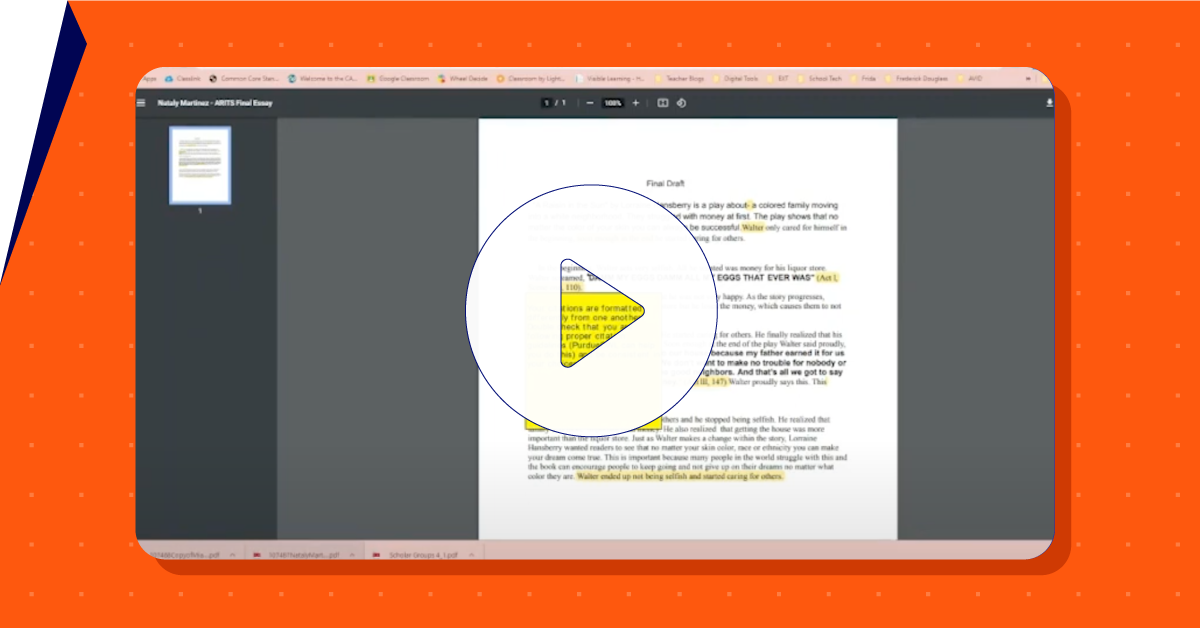Click the page number input field
1200x628 pixels.
pos(547,103)
